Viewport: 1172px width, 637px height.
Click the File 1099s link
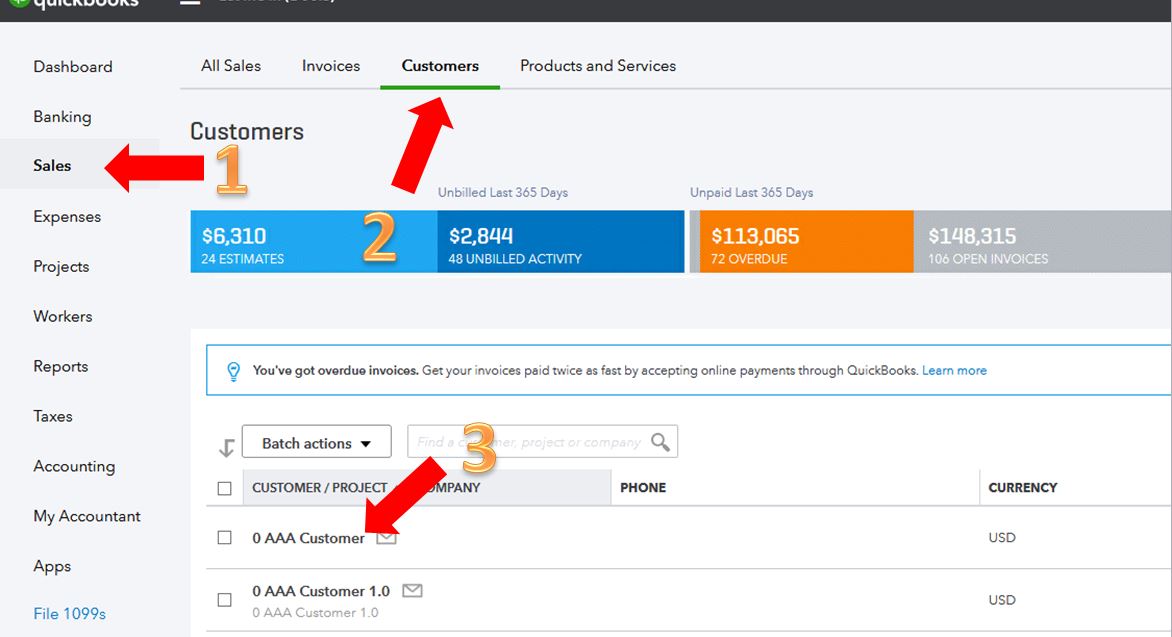point(70,613)
